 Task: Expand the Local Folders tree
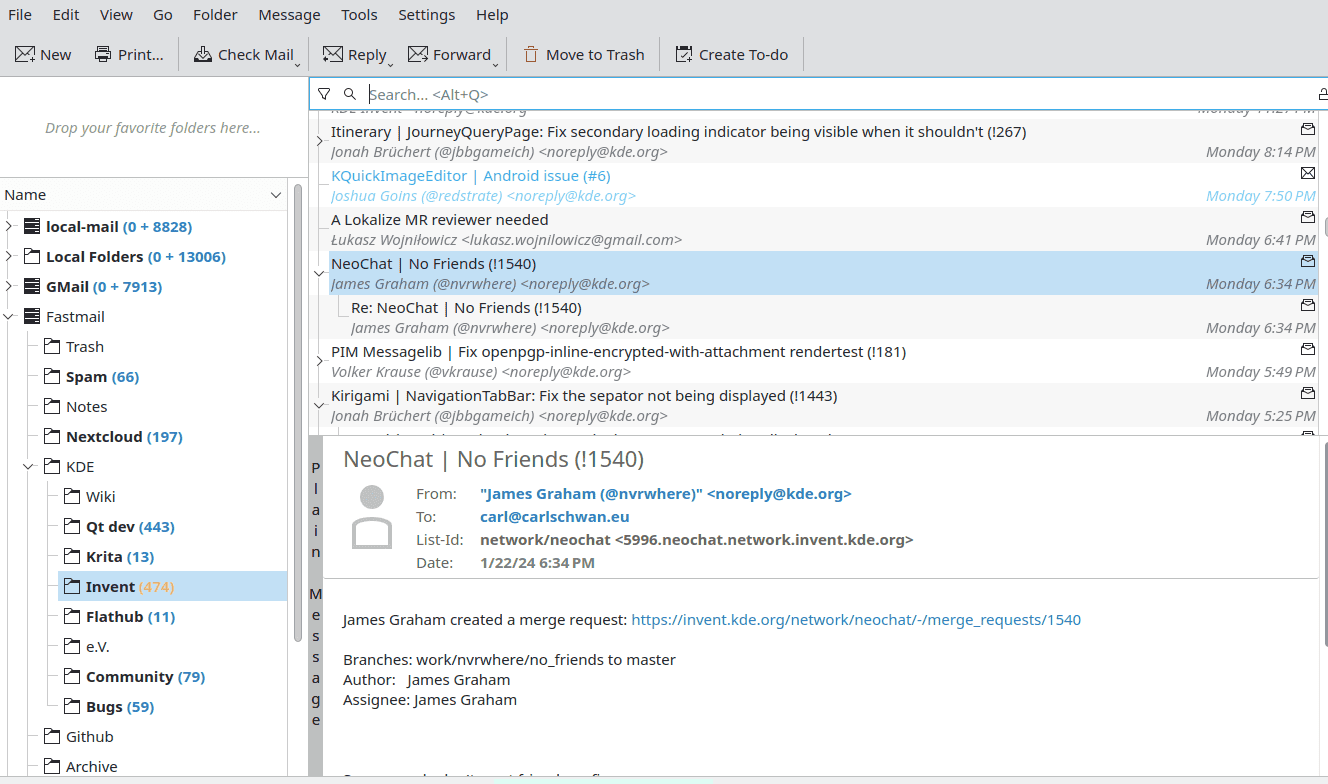click(x=9, y=256)
